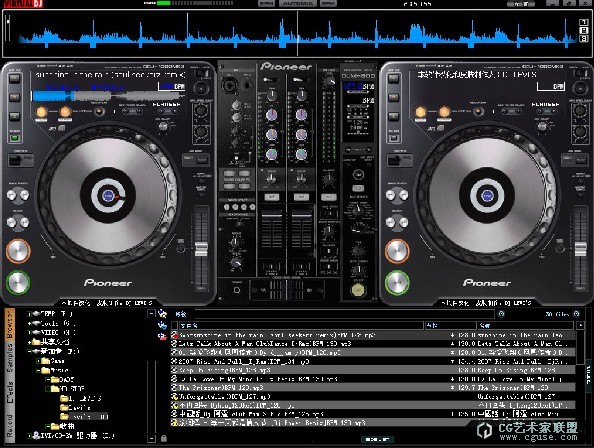Trigger hot cue A on right deck

click(394, 79)
